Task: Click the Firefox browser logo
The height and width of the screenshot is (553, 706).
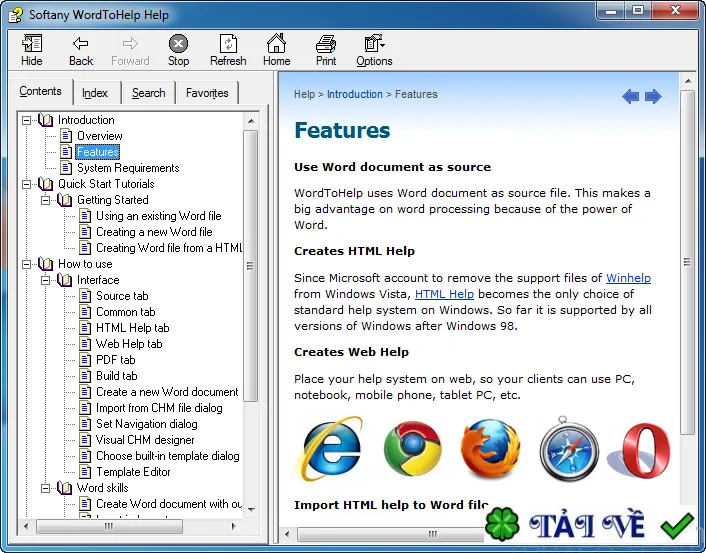Action: (x=490, y=449)
